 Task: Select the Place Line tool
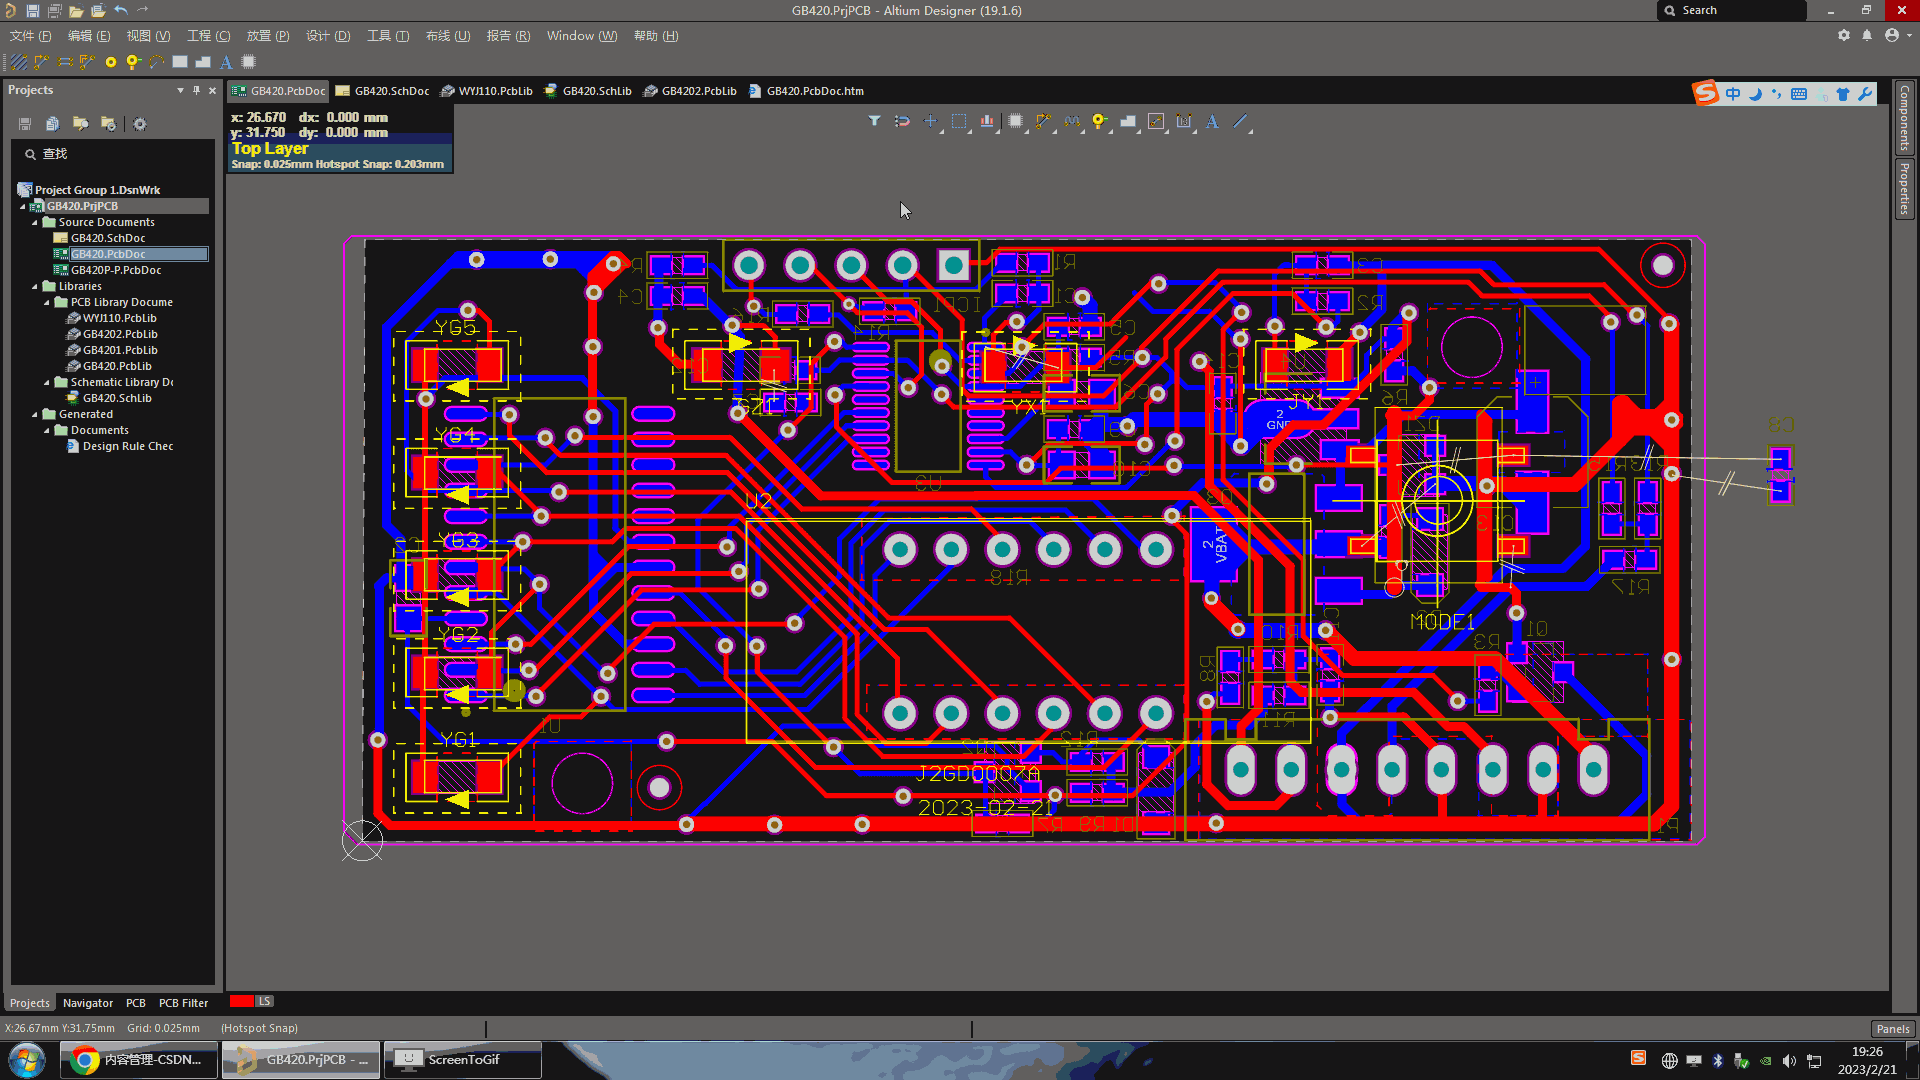pos(1240,121)
